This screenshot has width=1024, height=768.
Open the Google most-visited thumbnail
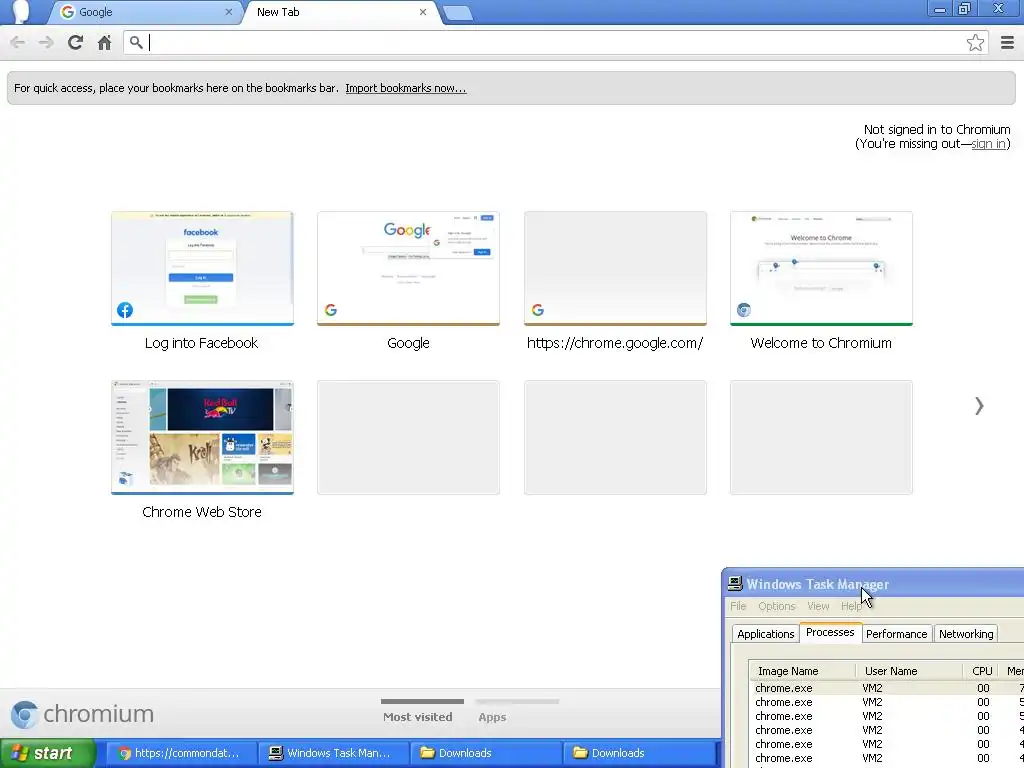click(x=408, y=268)
